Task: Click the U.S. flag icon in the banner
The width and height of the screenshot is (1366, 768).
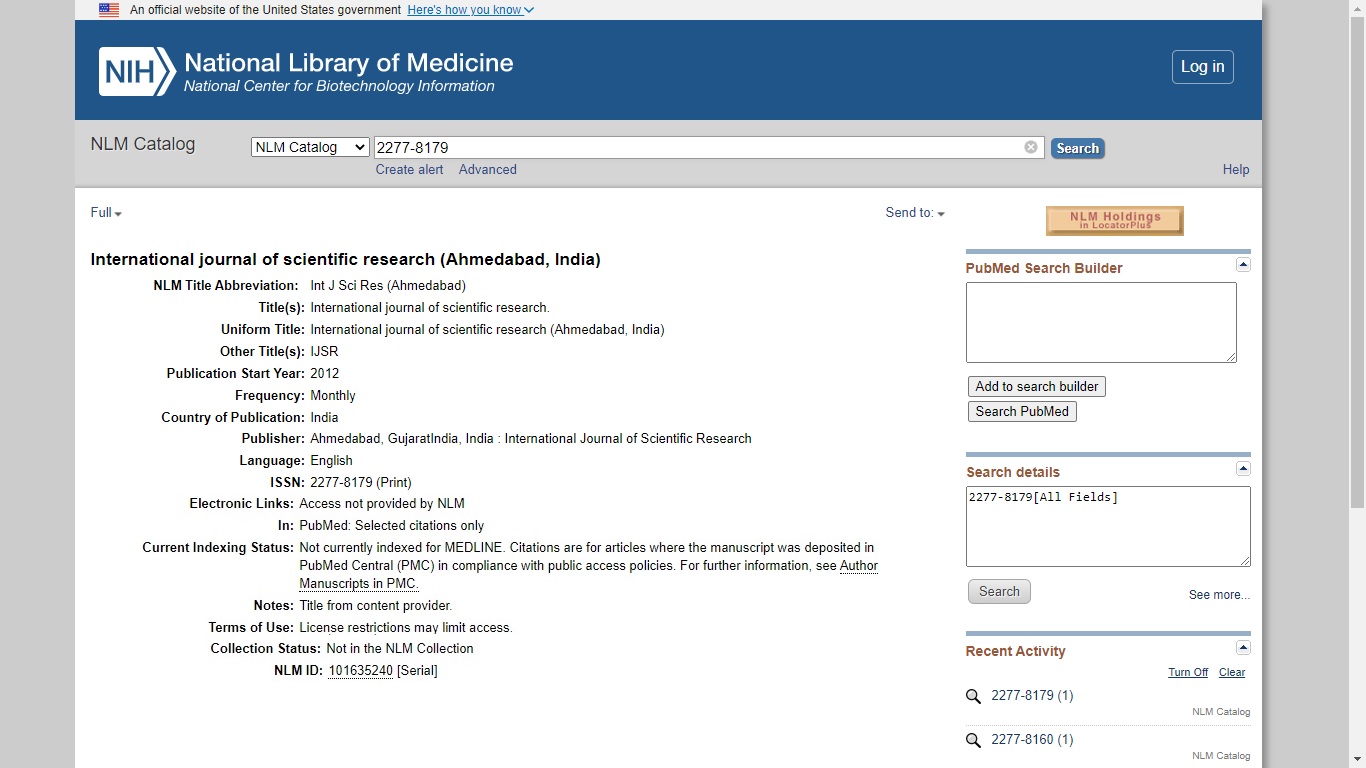Action: point(108,10)
